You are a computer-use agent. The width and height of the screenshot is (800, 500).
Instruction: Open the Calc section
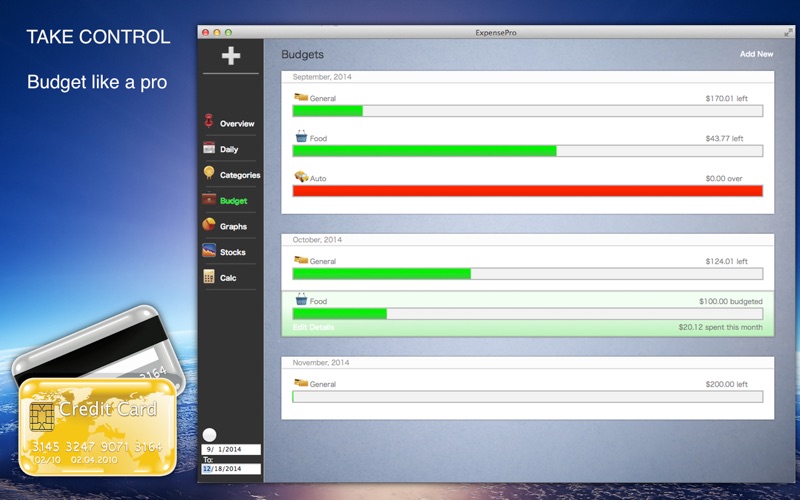(x=228, y=278)
